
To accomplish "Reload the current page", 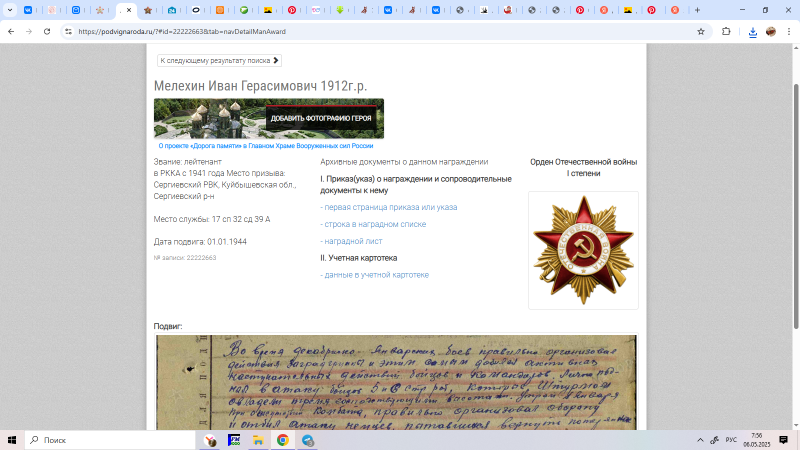I will point(47,32).
